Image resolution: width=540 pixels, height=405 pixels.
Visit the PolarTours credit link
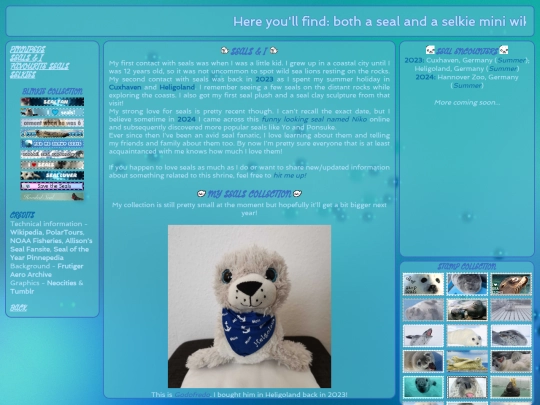click(x=64, y=232)
